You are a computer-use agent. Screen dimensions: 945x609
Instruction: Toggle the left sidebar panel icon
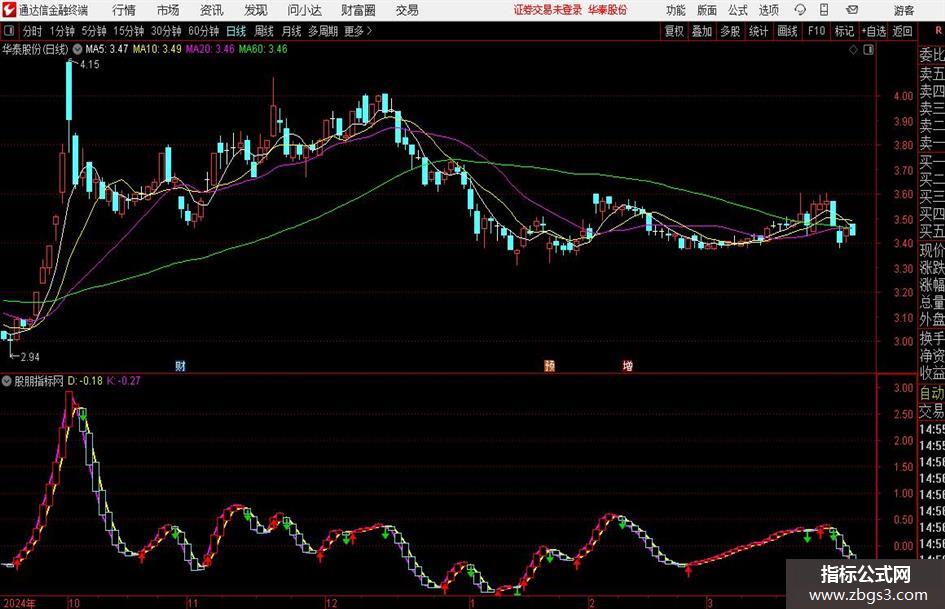tap(9, 31)
